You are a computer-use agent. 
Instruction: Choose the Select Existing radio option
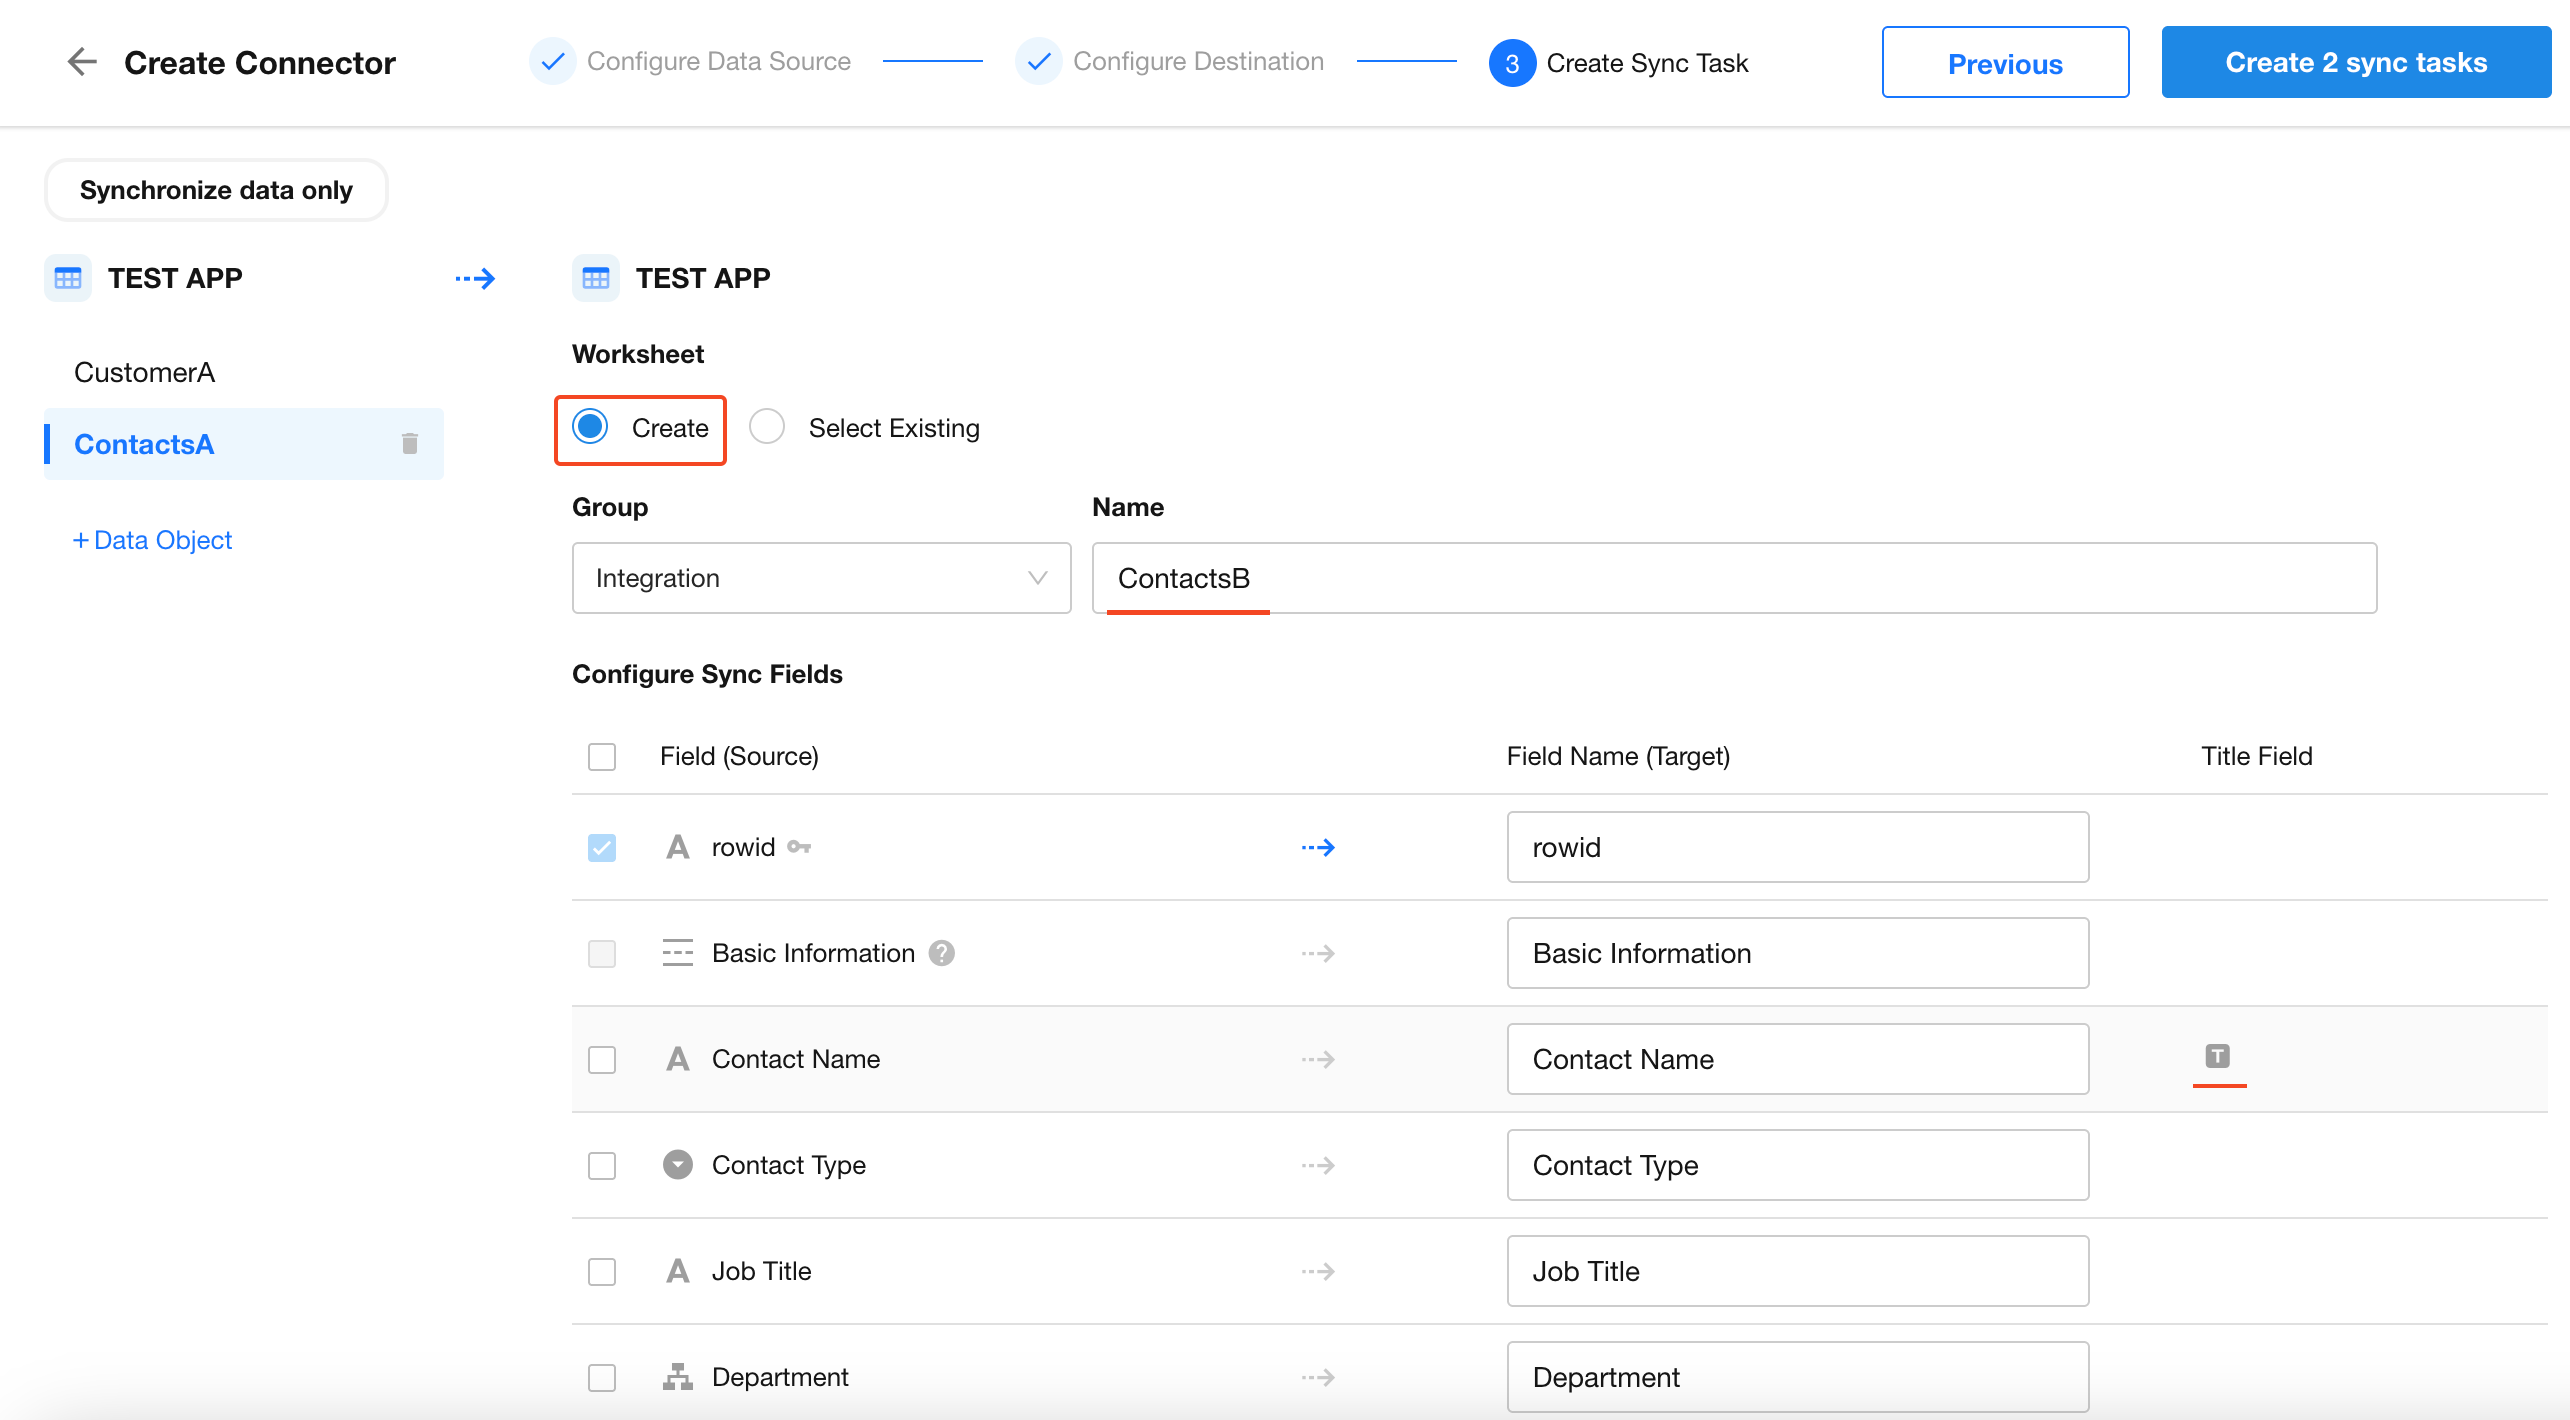pyautogui.click(x=767, y=427)
